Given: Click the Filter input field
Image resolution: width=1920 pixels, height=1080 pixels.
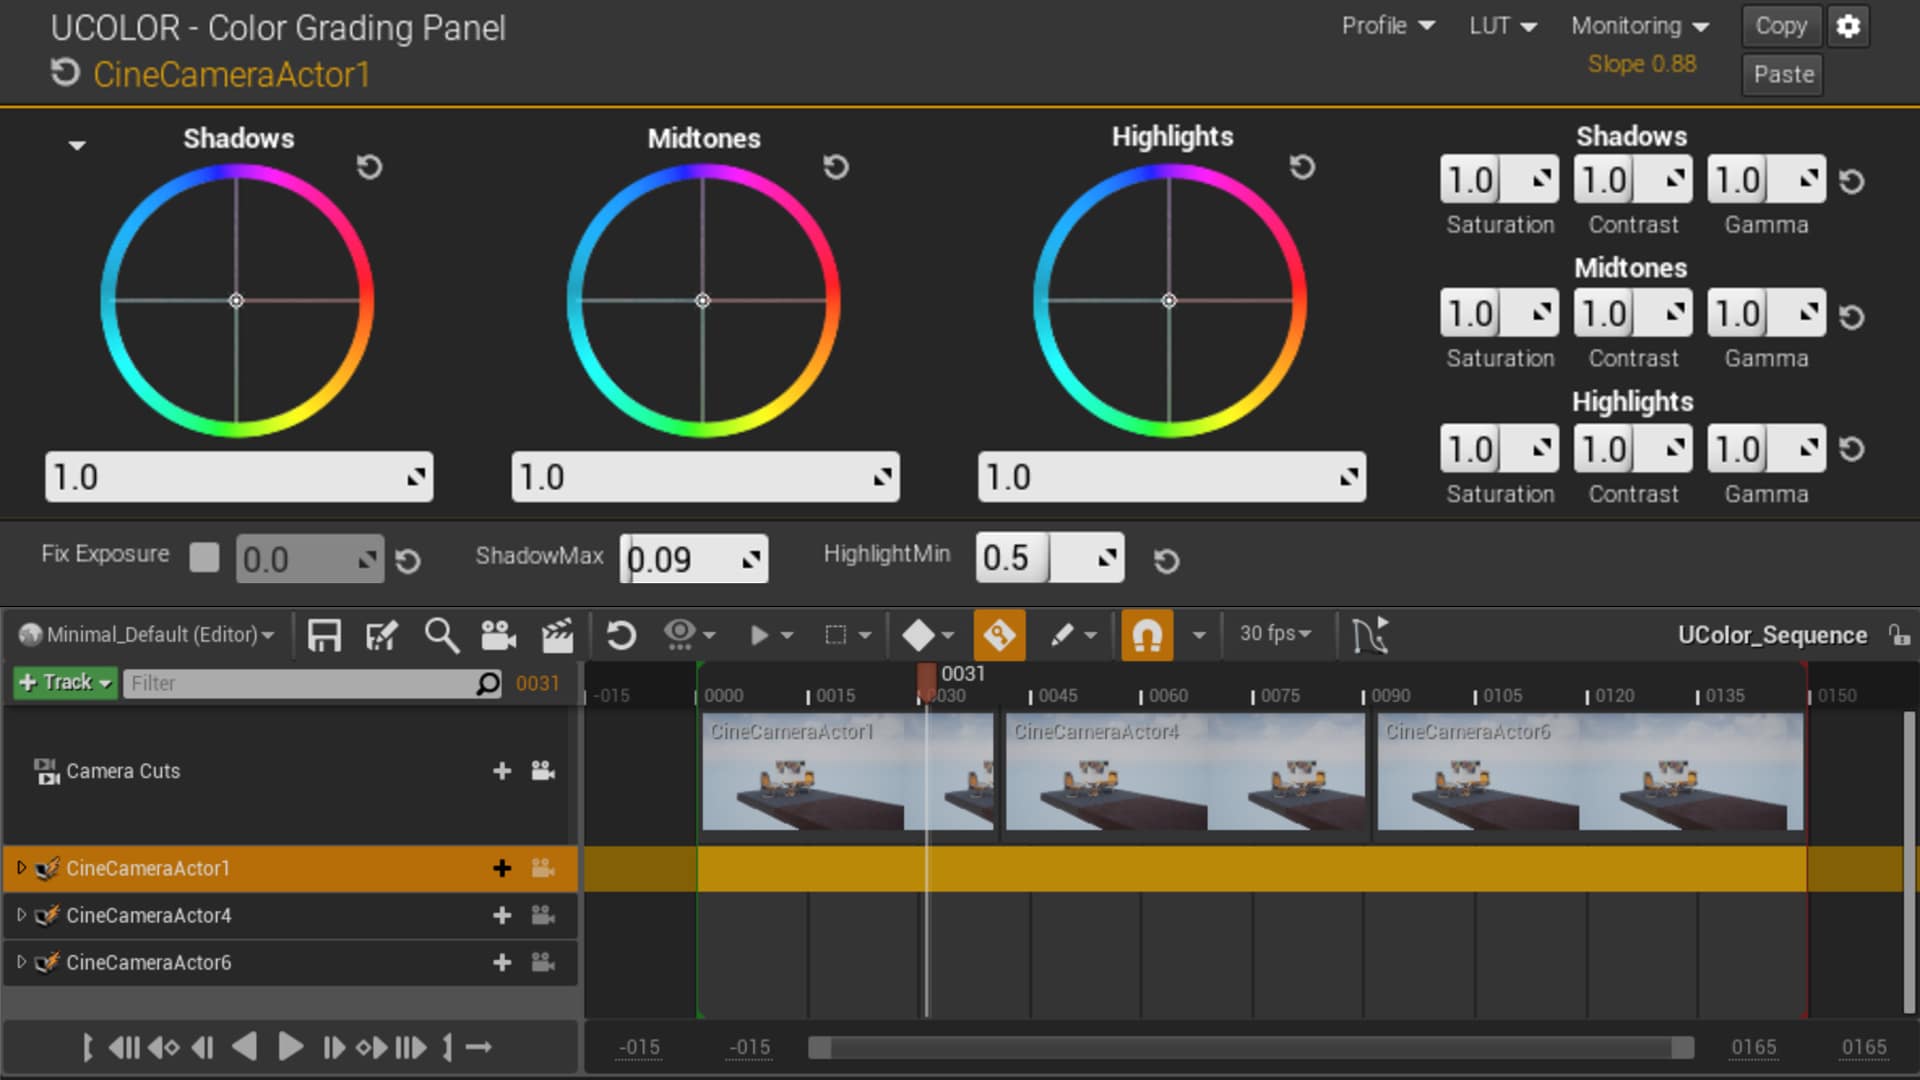Looking at the screenshot, I should 300,683.
